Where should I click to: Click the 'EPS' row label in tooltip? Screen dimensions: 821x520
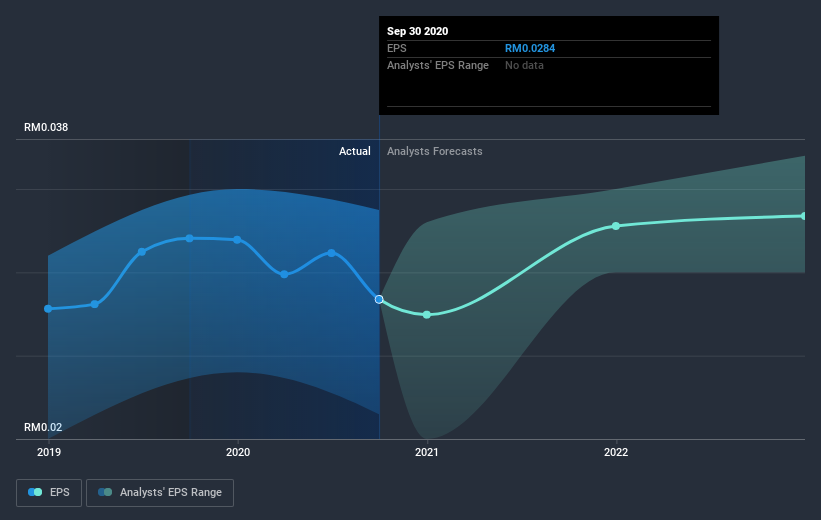tap(396, 48)
